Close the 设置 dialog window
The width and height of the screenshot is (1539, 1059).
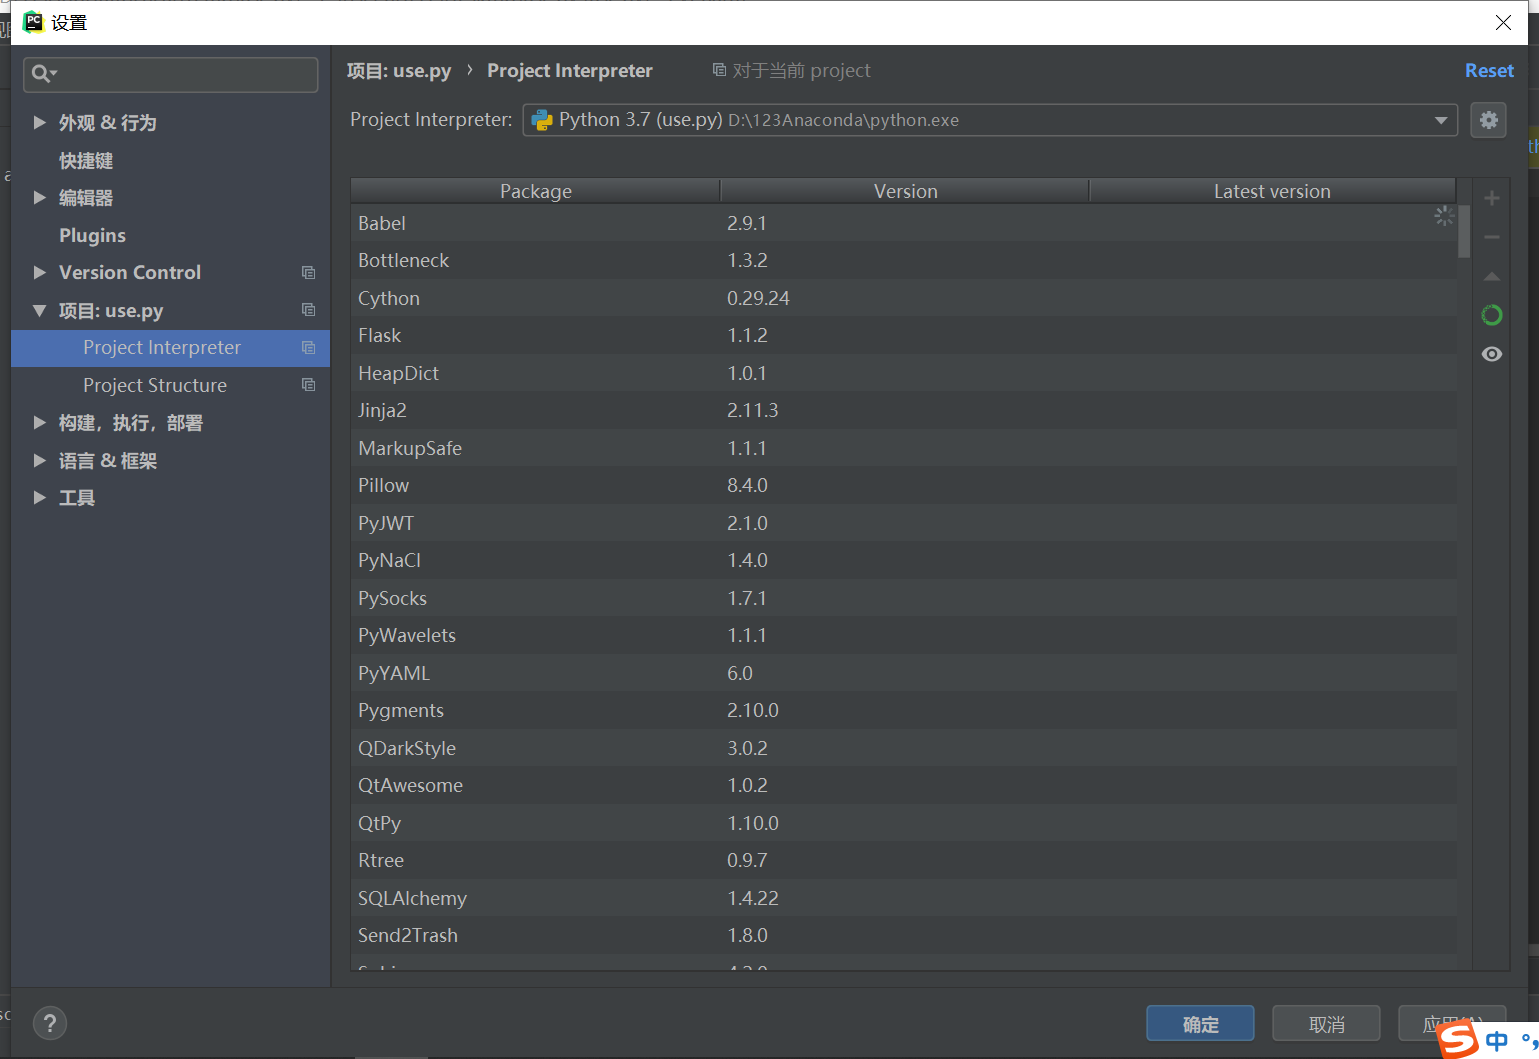[x=1503, y=22]
